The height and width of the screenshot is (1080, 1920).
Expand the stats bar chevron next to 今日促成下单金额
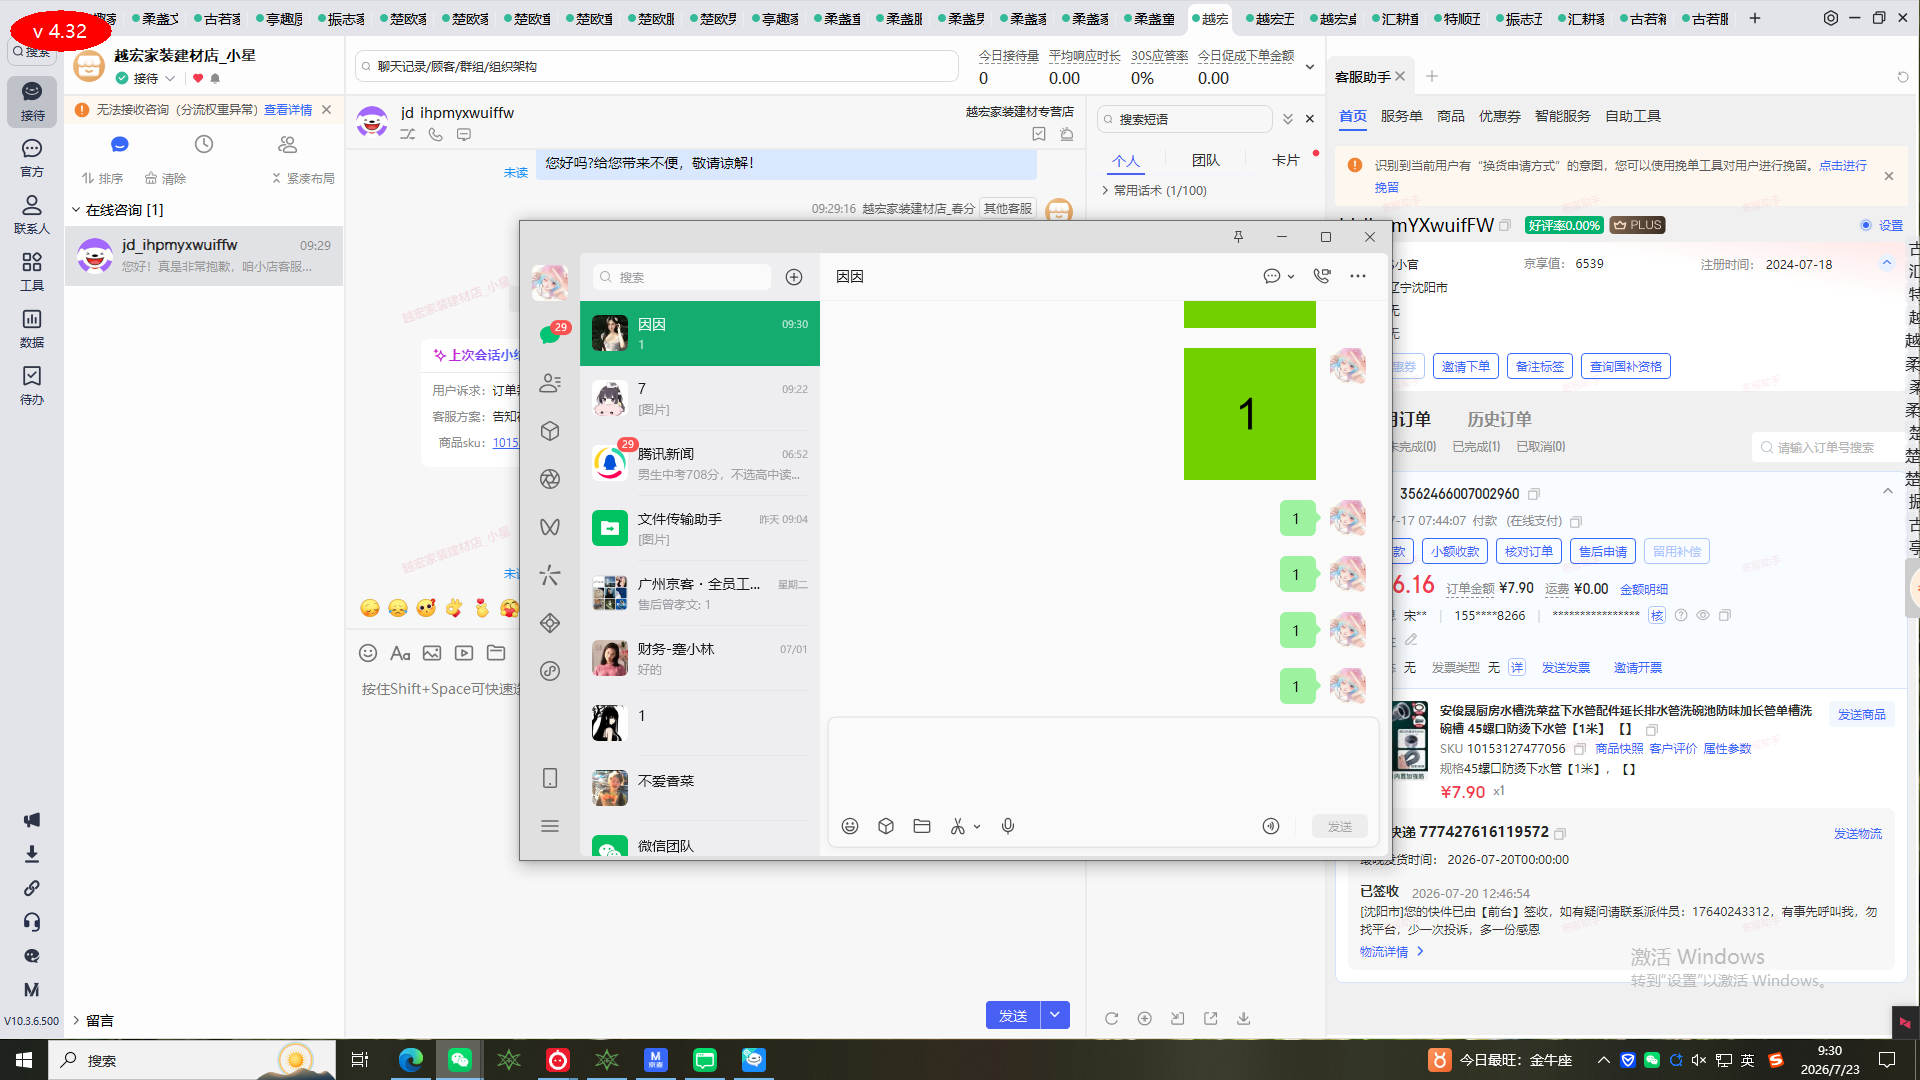1310,67
